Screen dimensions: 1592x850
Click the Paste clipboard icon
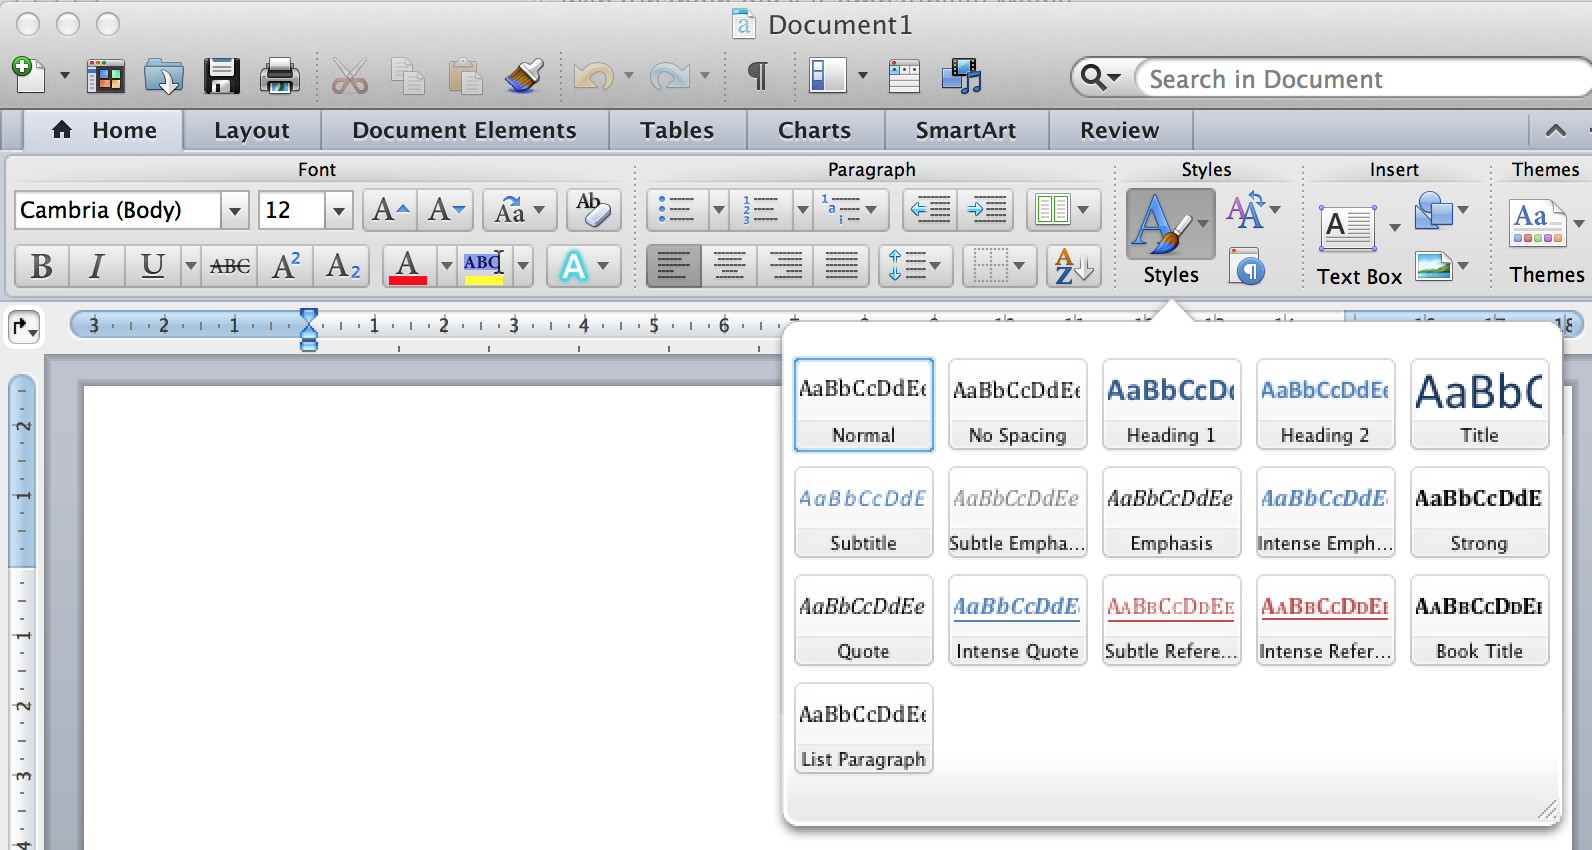pyautogui.click(x=465, y=76)
